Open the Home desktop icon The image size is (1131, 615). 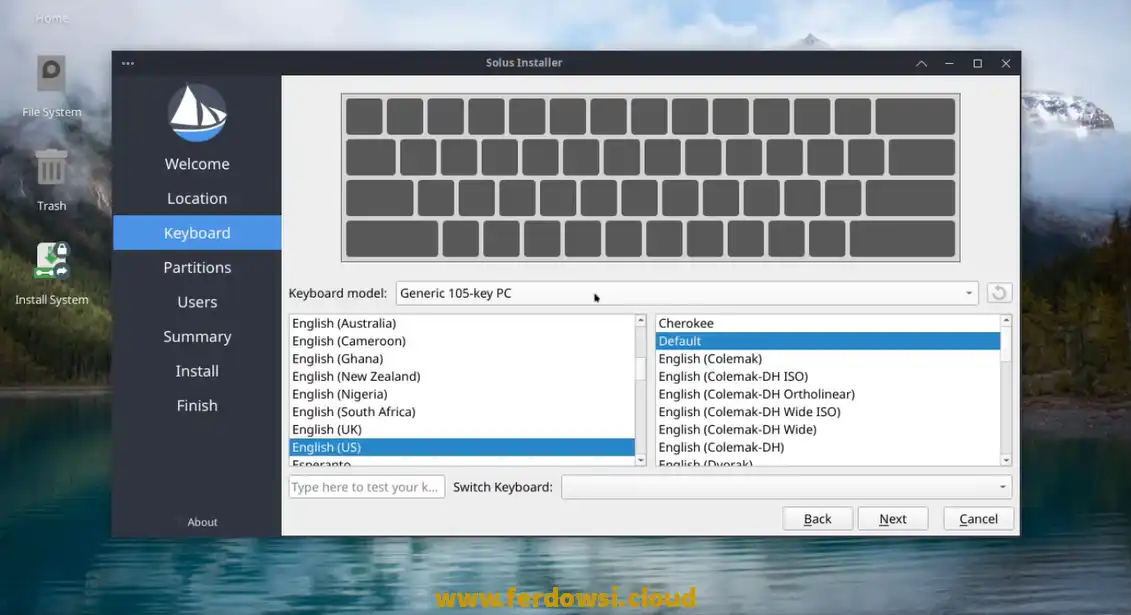pyautogui.click(x=51, y=17)
